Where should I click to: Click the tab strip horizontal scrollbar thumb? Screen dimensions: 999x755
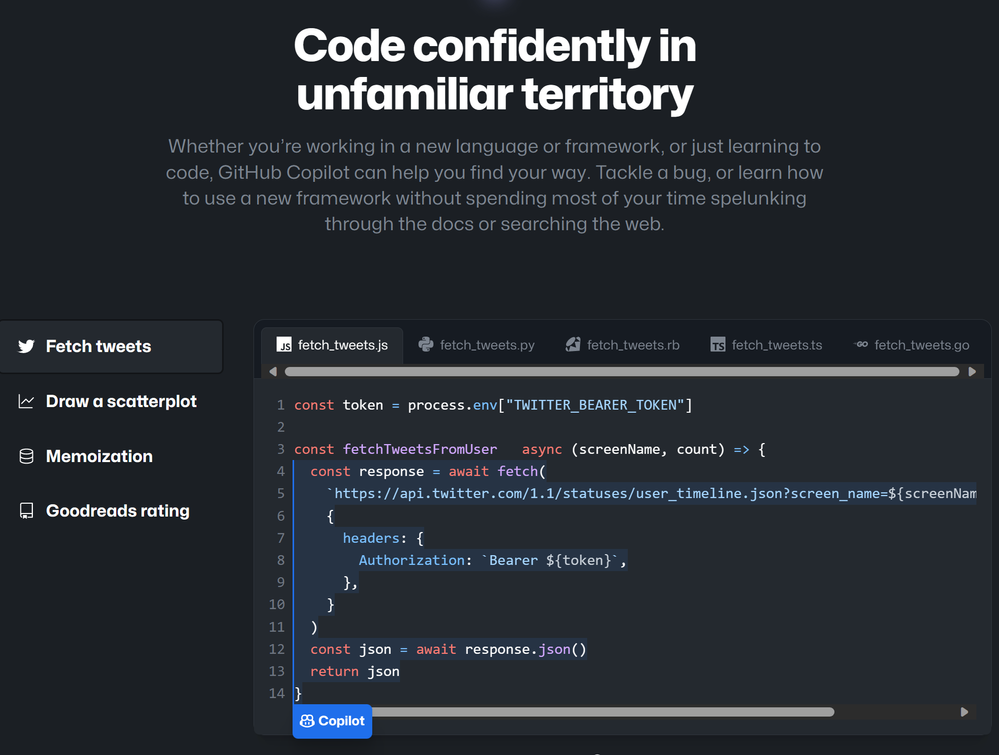pos(622,371)
